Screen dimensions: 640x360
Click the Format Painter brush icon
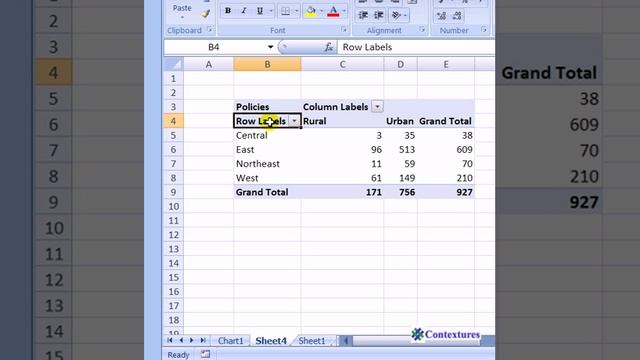206,14
